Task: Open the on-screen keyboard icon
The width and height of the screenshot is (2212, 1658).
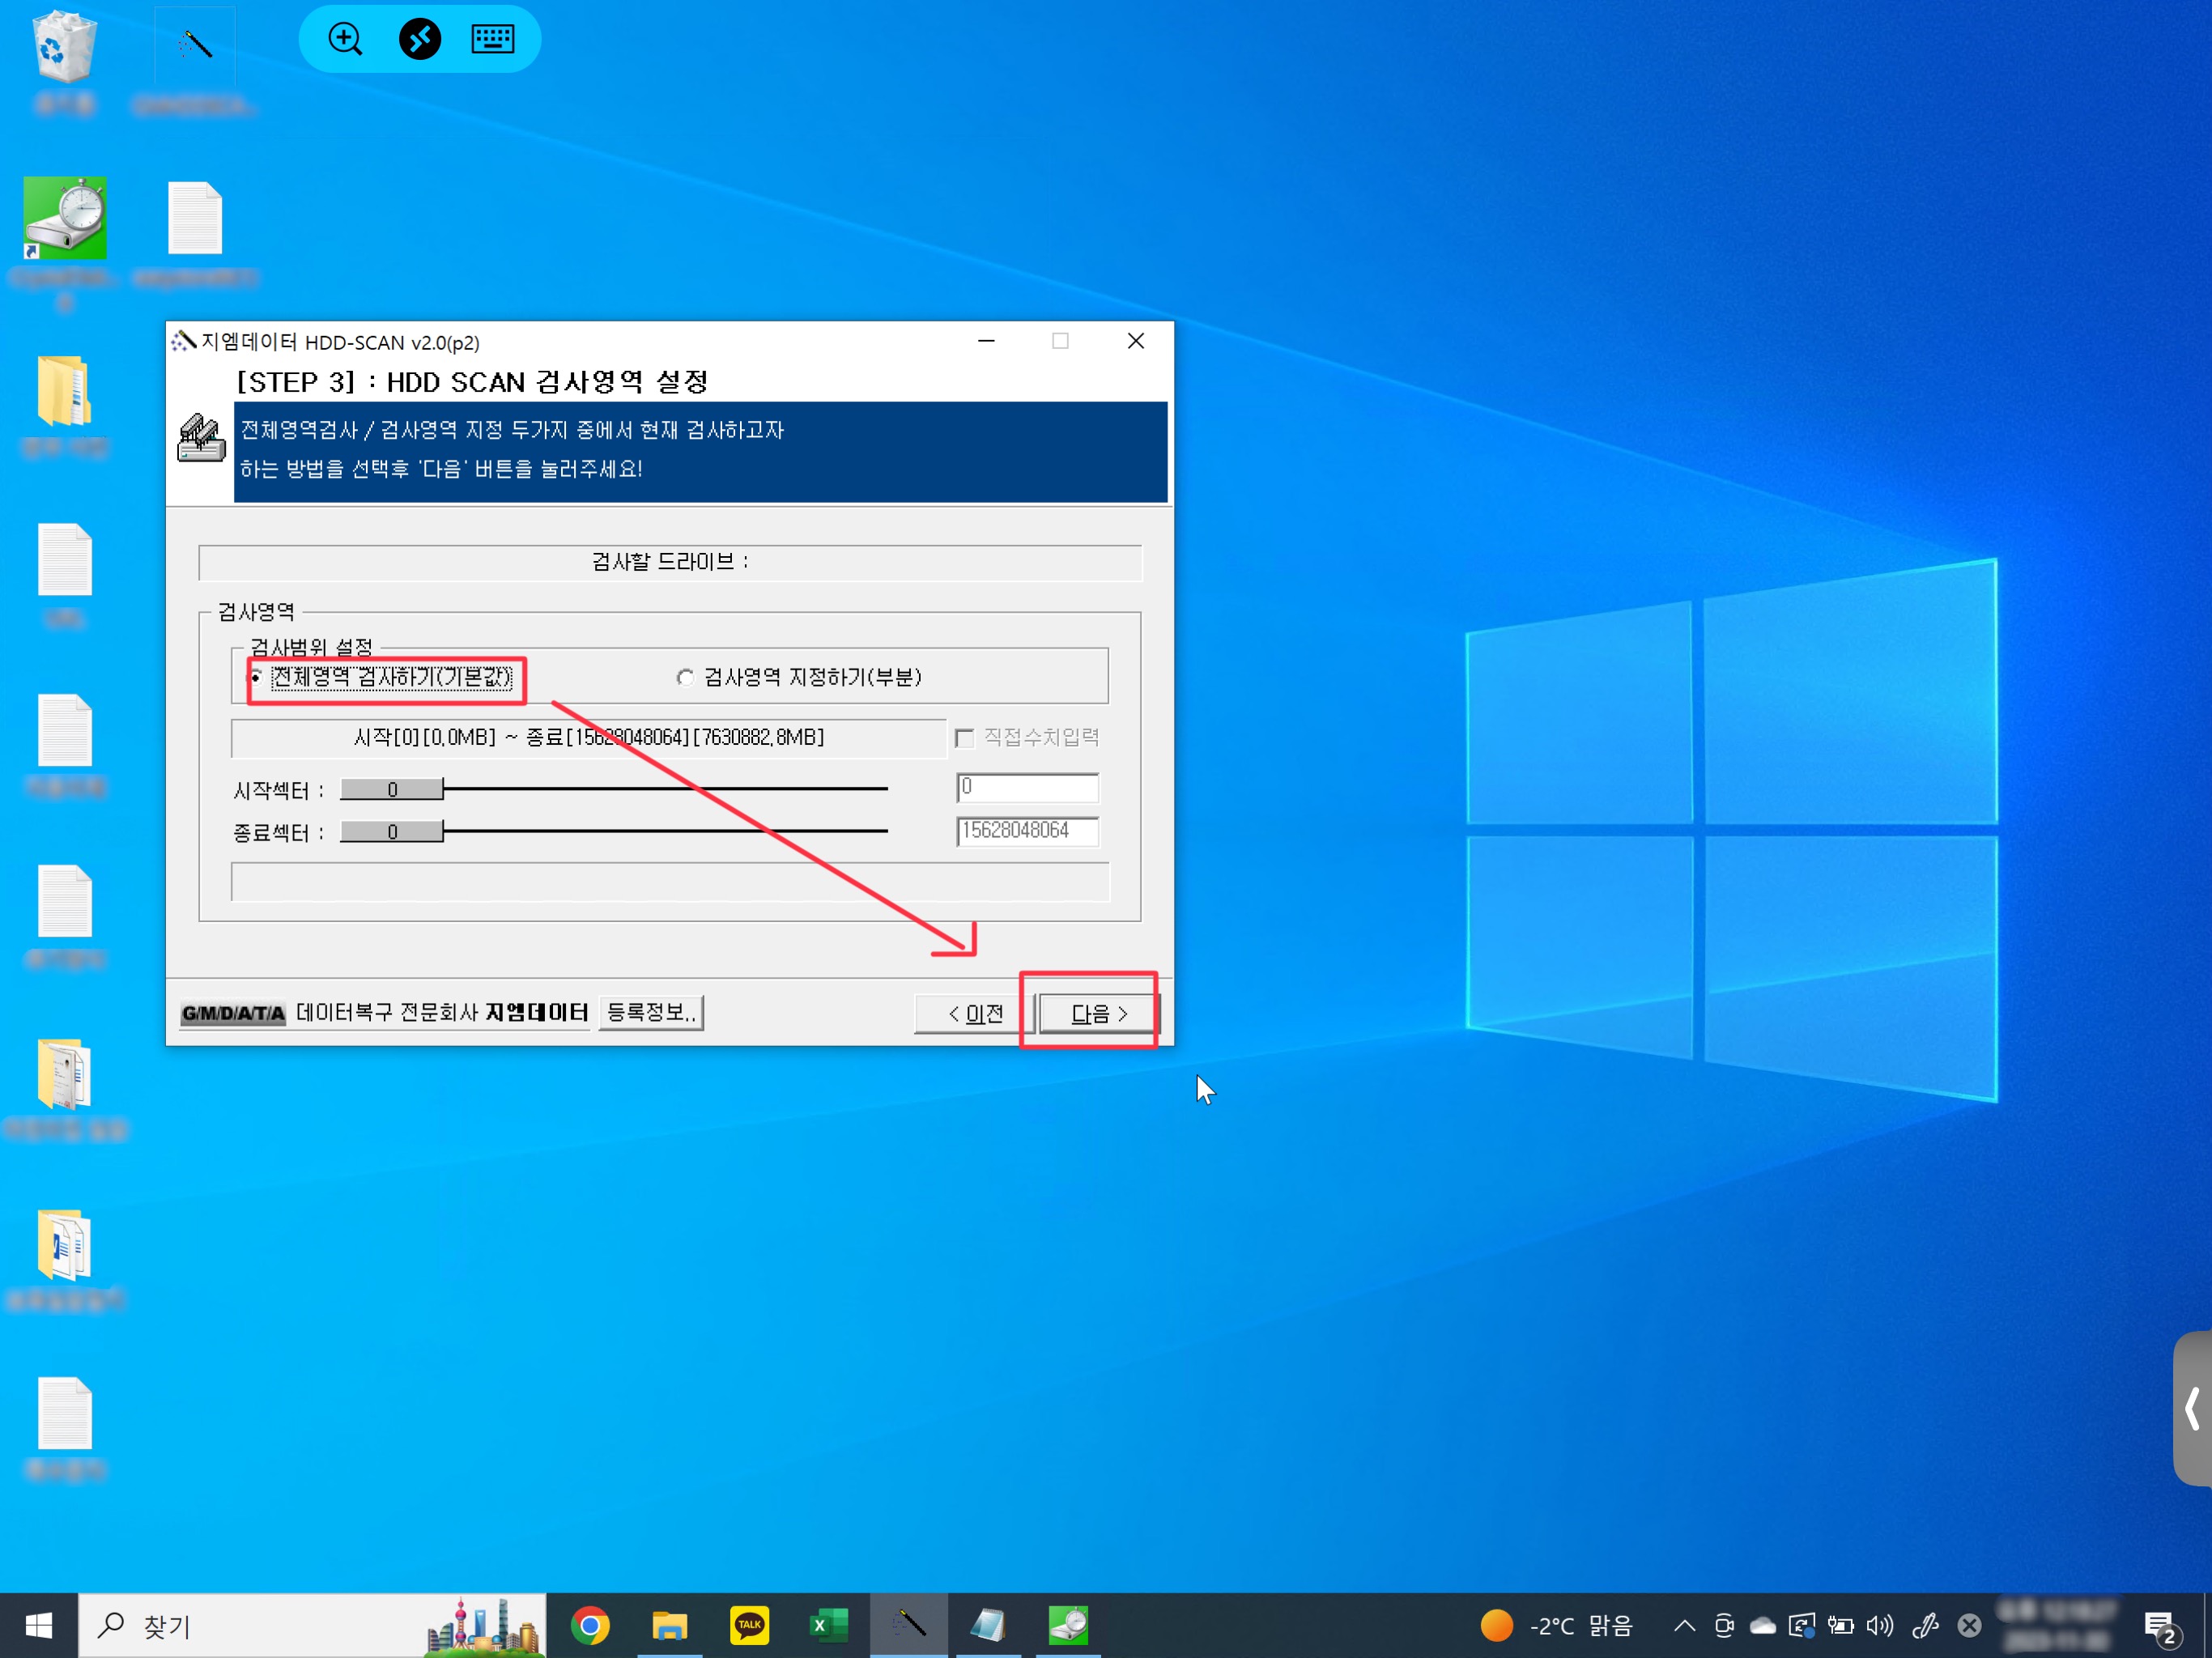Action: pos(492,39)
